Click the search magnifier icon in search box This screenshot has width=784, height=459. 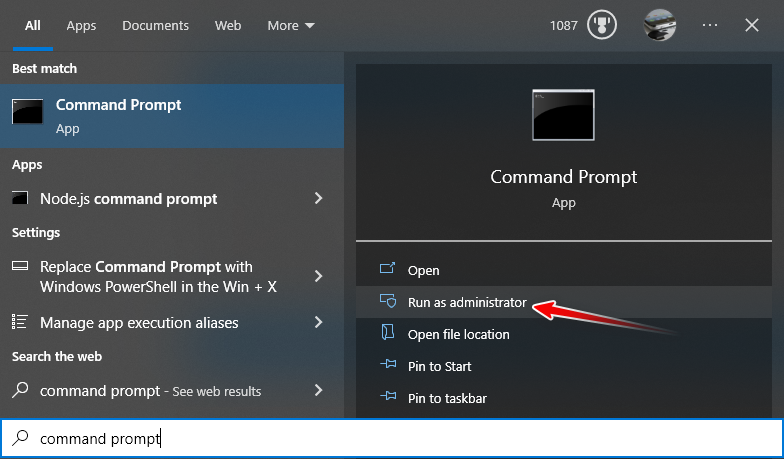pyautogui.click(x=19, y=438)
